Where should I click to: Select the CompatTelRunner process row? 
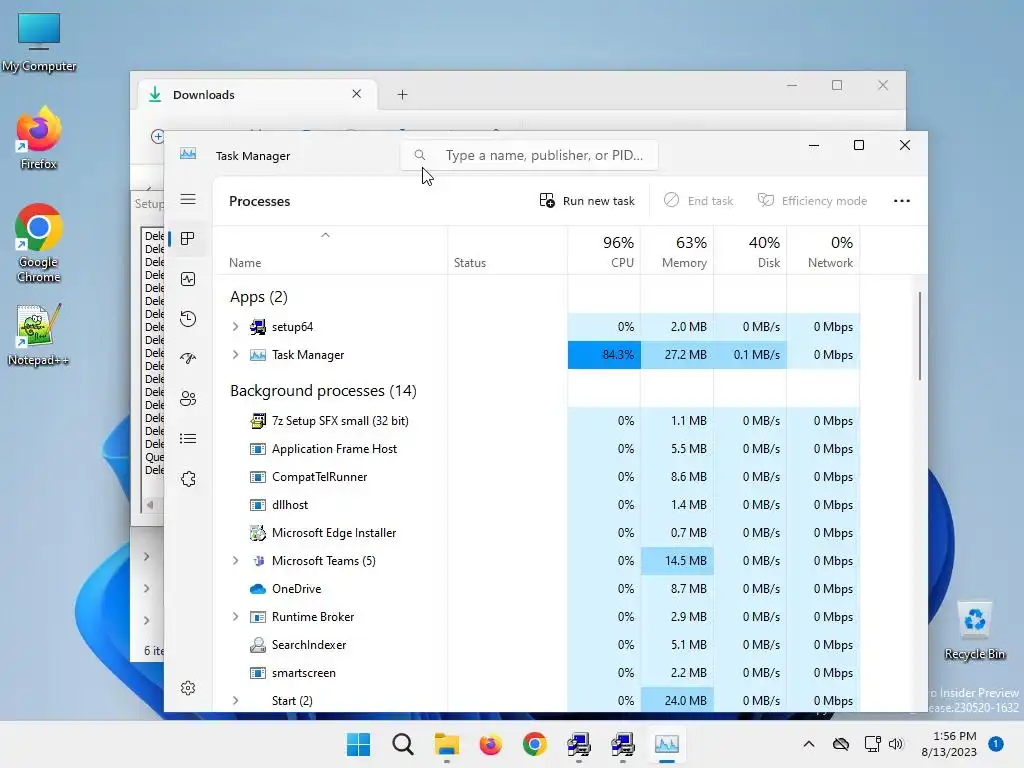coord(536,477)
